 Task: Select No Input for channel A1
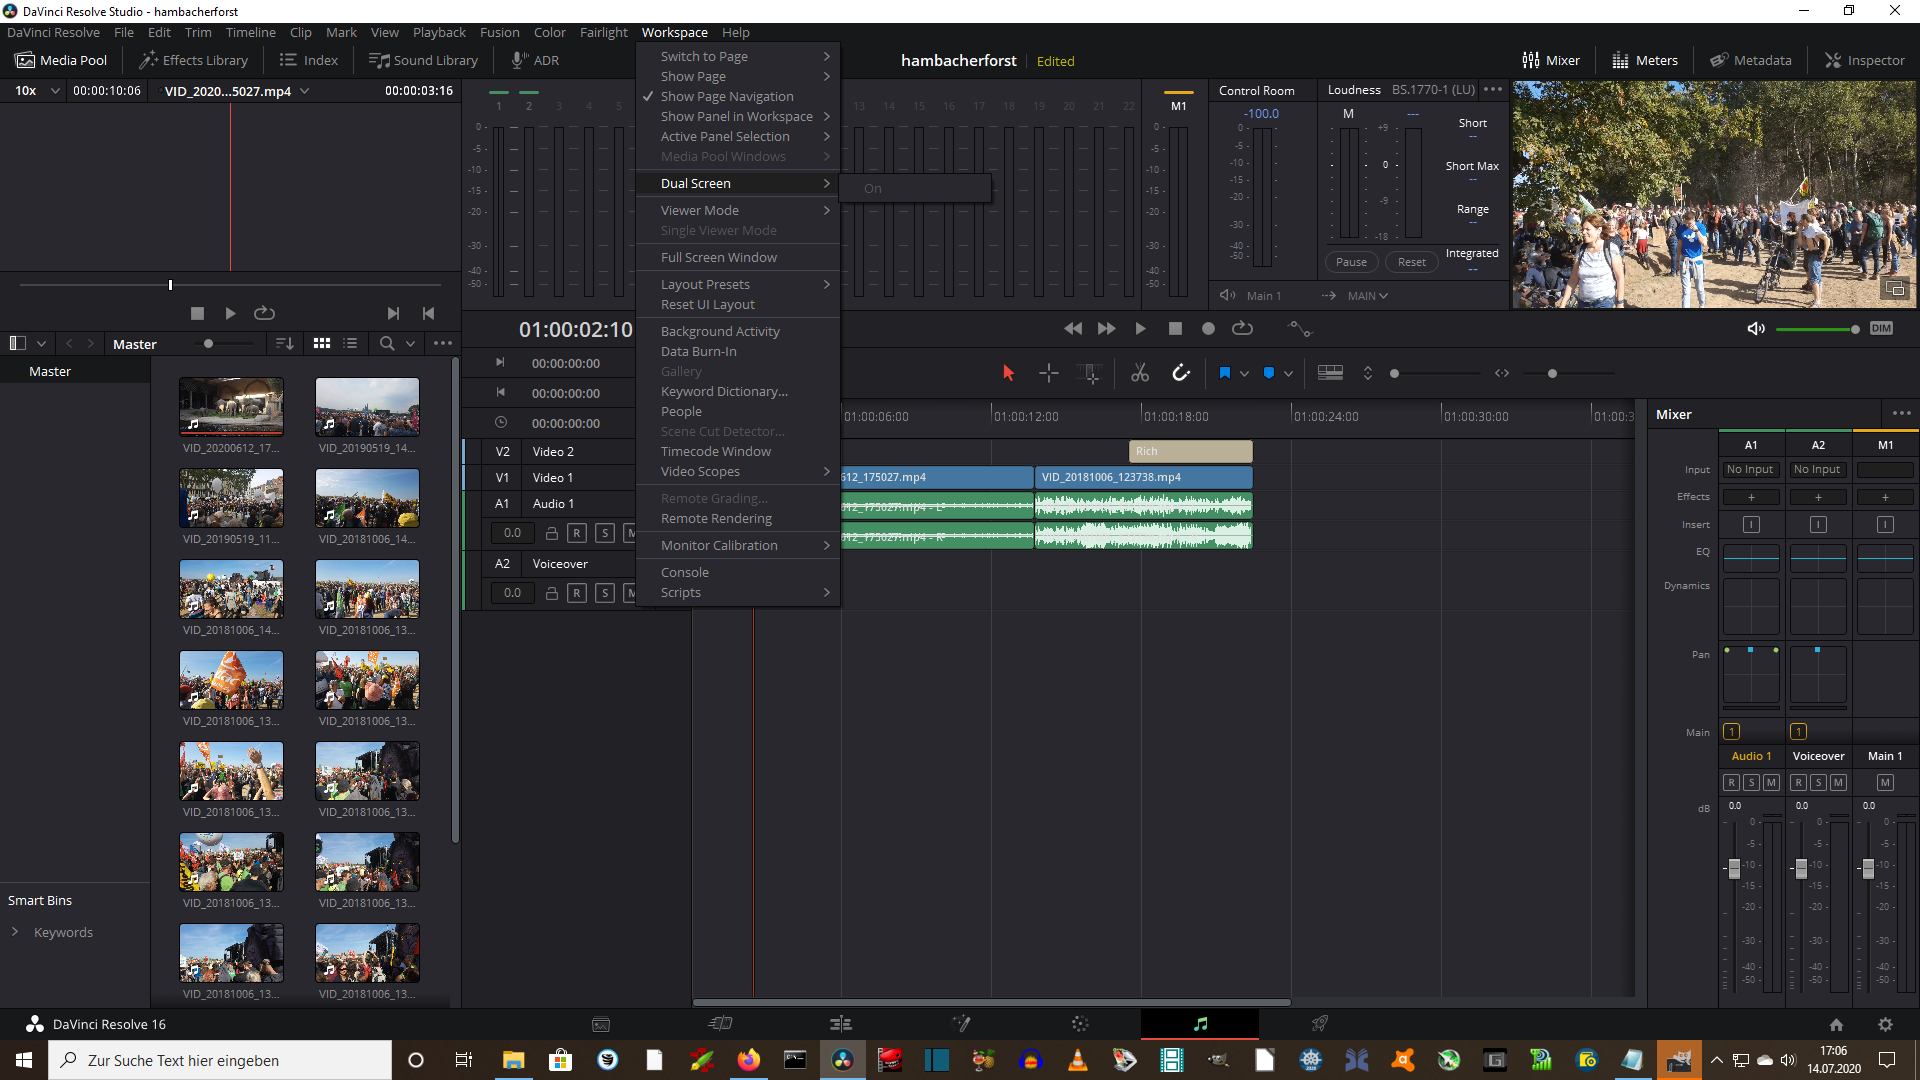coord(1750,469)
